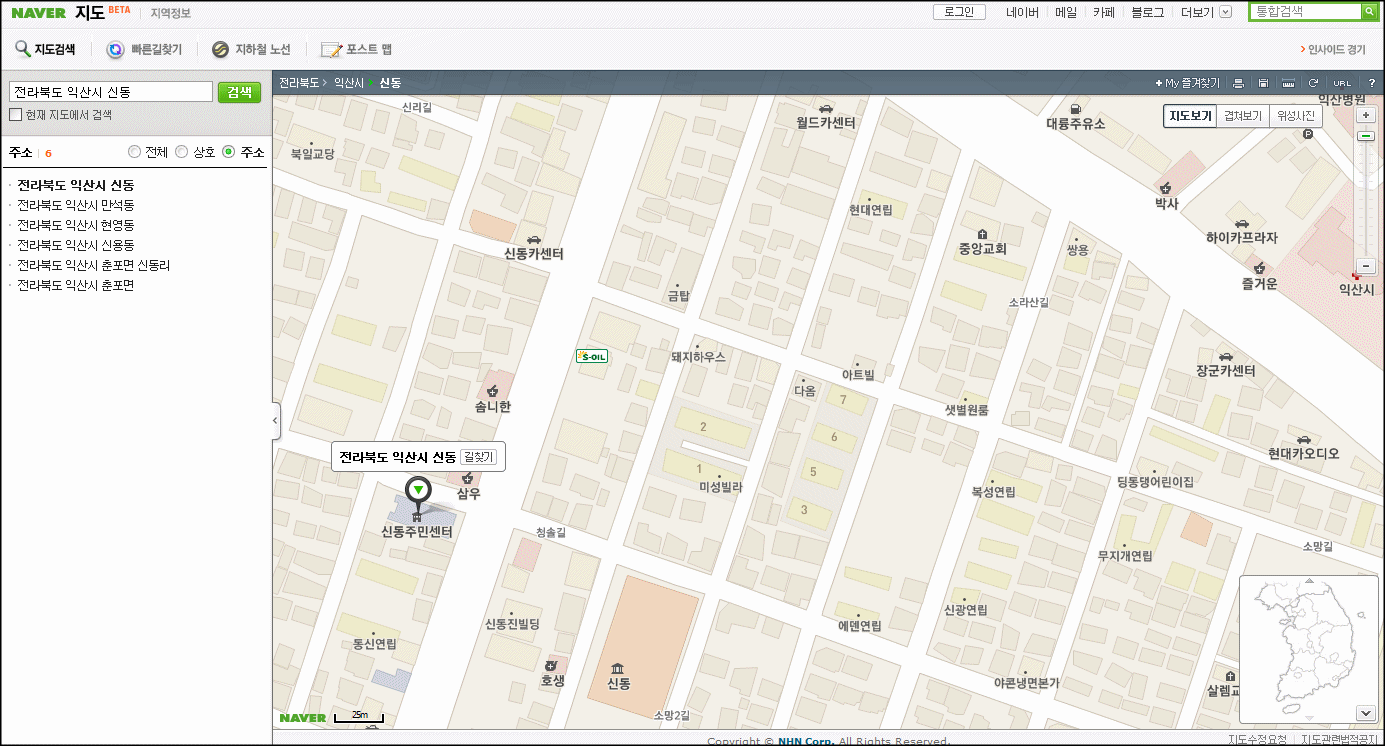Viewport: 1385px width, 746px height.
Task: Click the S-OIL gas station logo on the map
Action: point(591,355)
